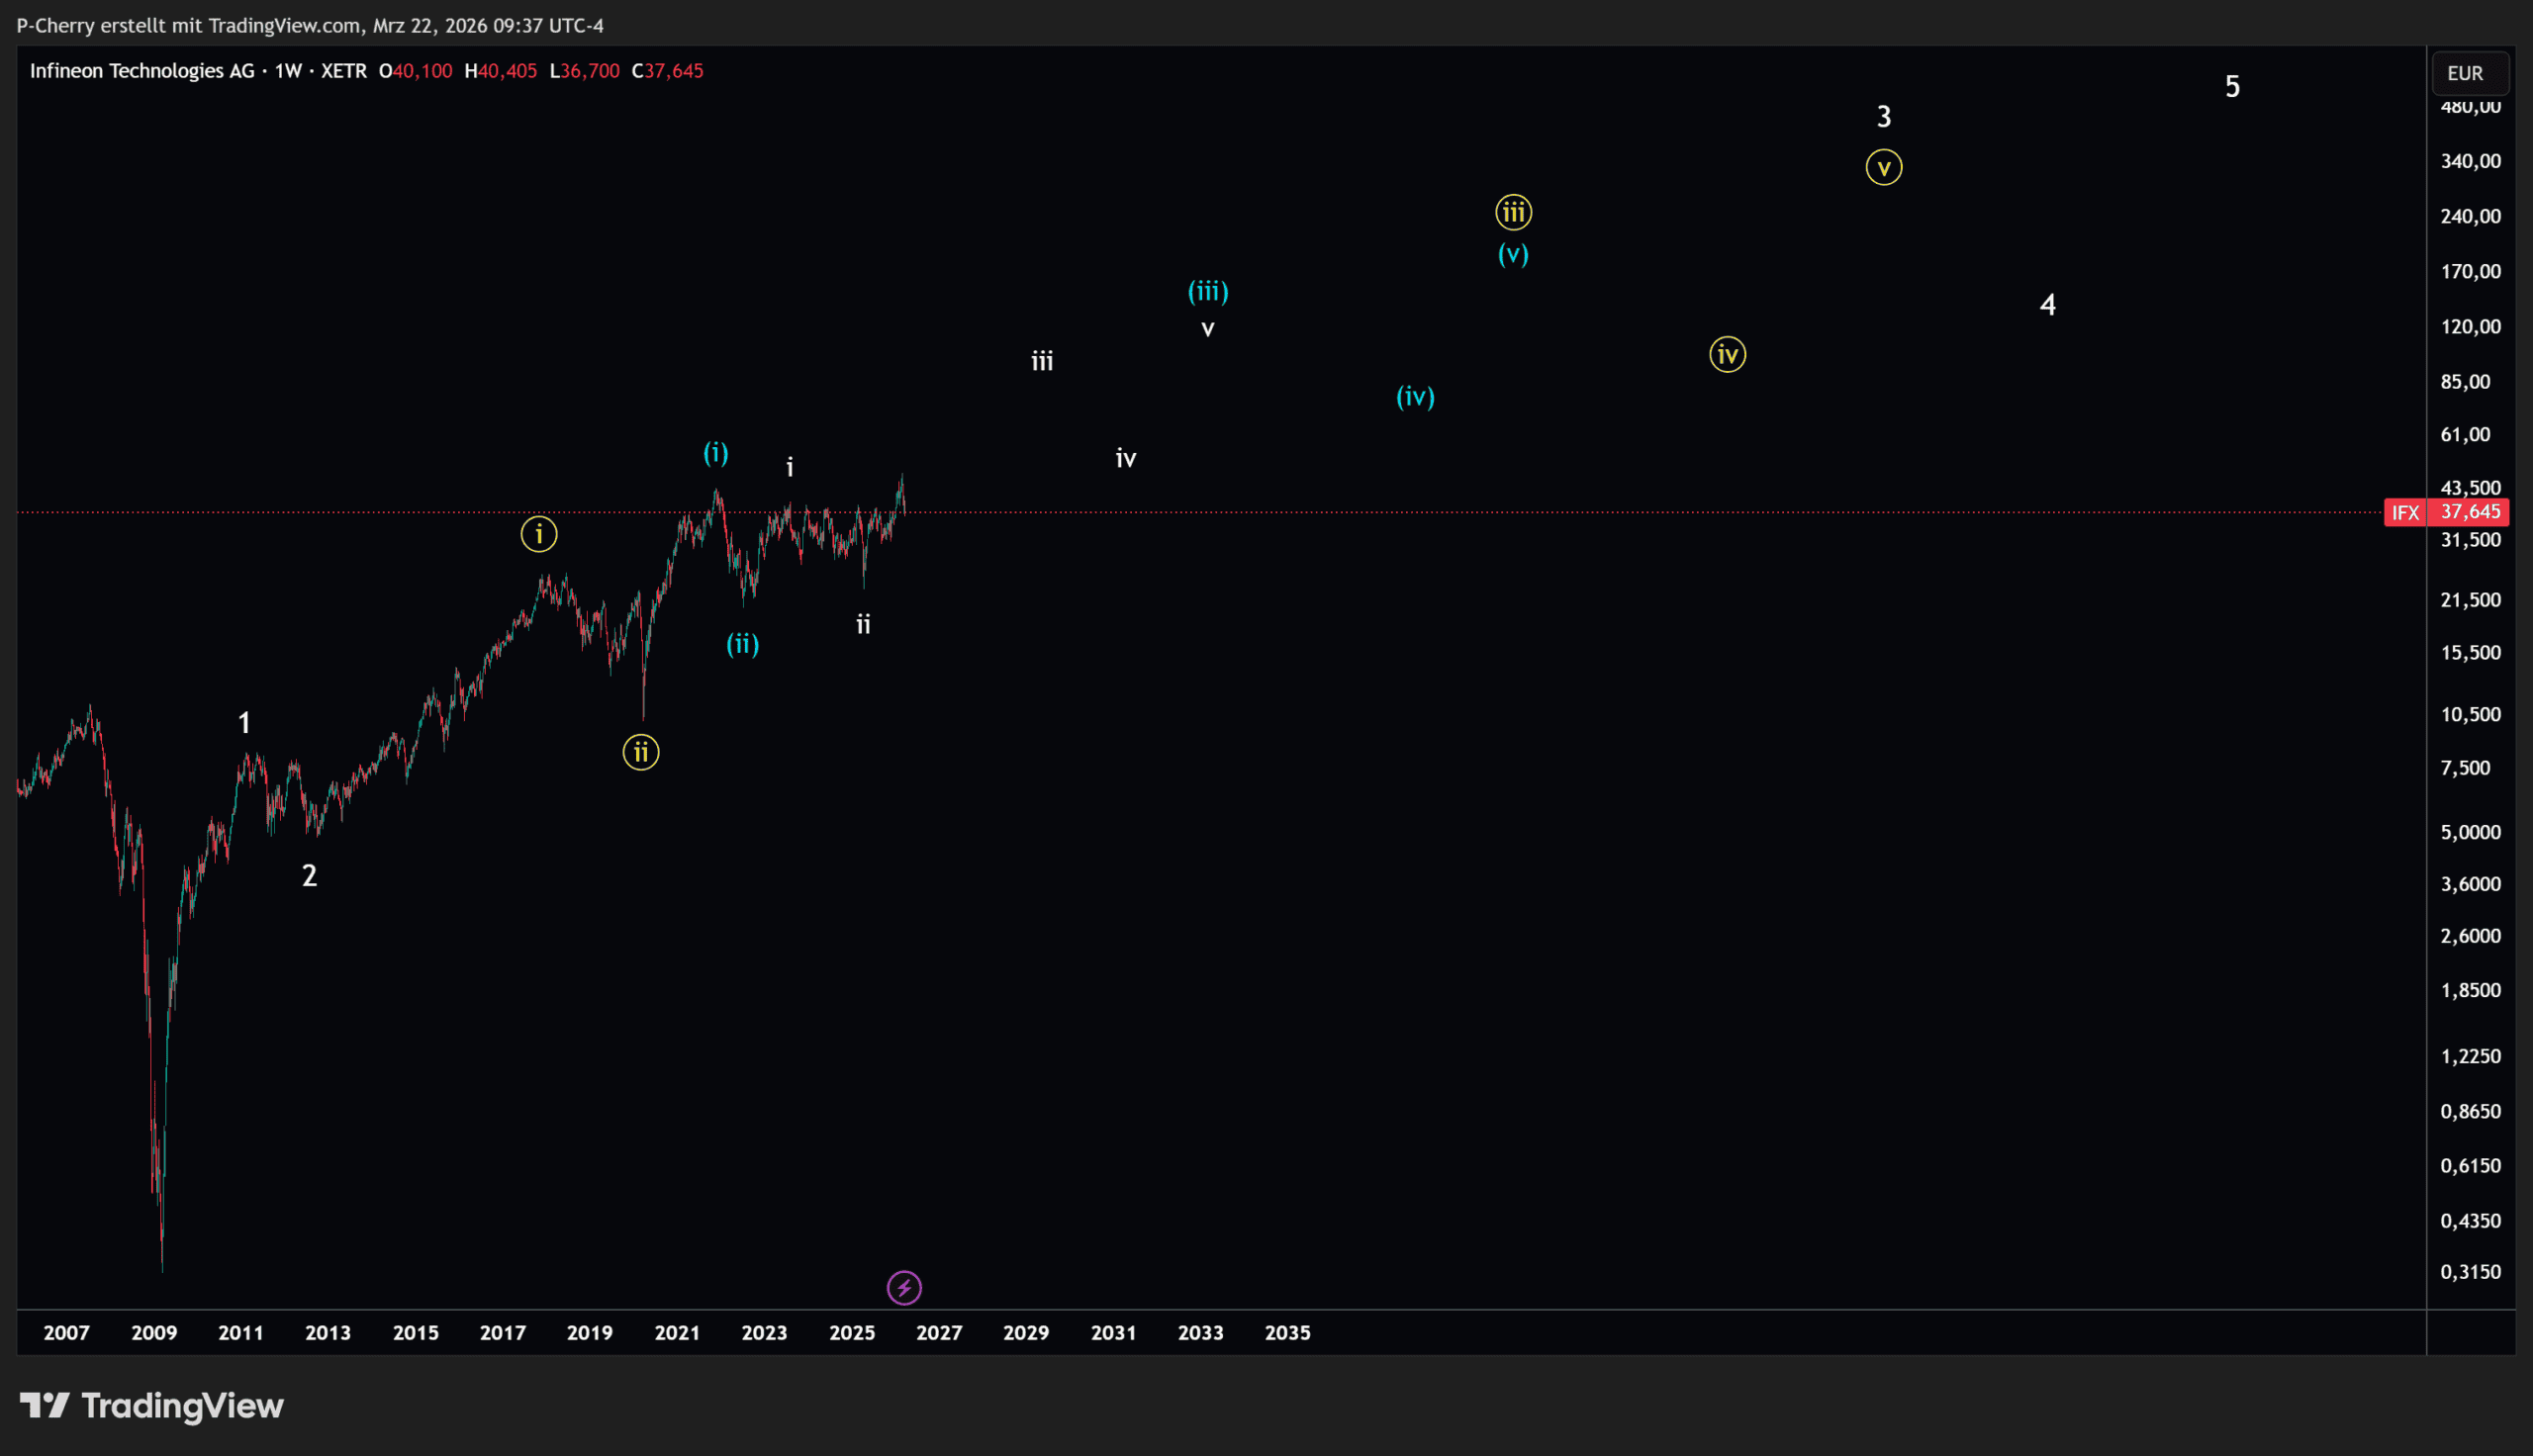The image size is (2533, 1456).
Task: Select the white wave 2 label
Action: (x=309, y=876)
